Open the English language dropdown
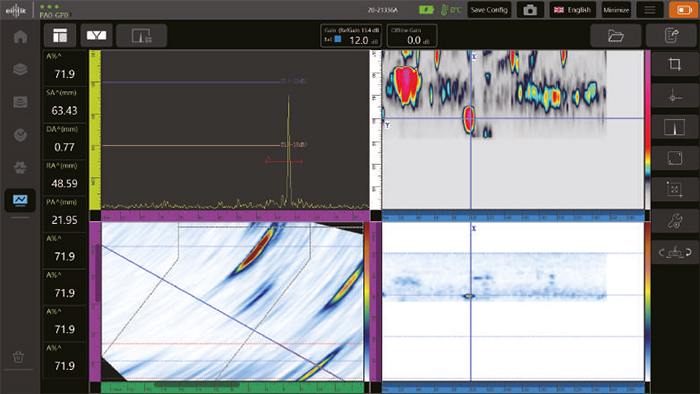 point(572,10)
